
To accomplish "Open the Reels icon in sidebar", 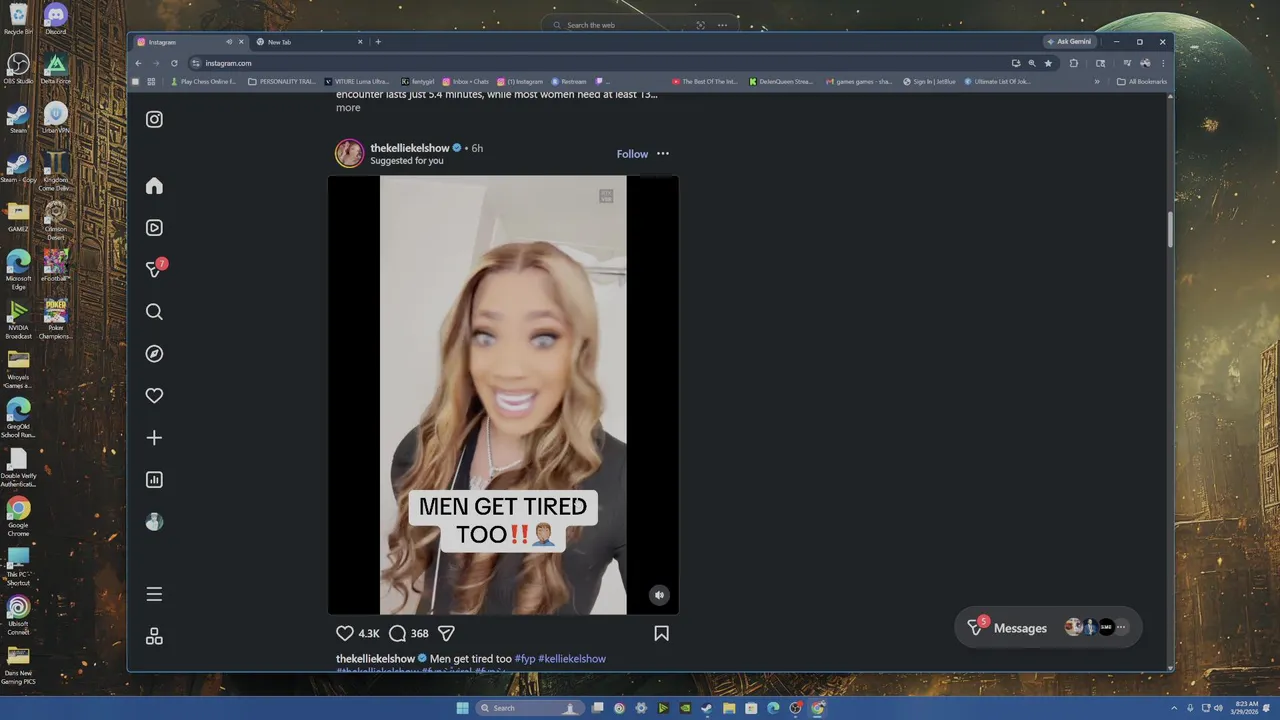I will point(154,228).
